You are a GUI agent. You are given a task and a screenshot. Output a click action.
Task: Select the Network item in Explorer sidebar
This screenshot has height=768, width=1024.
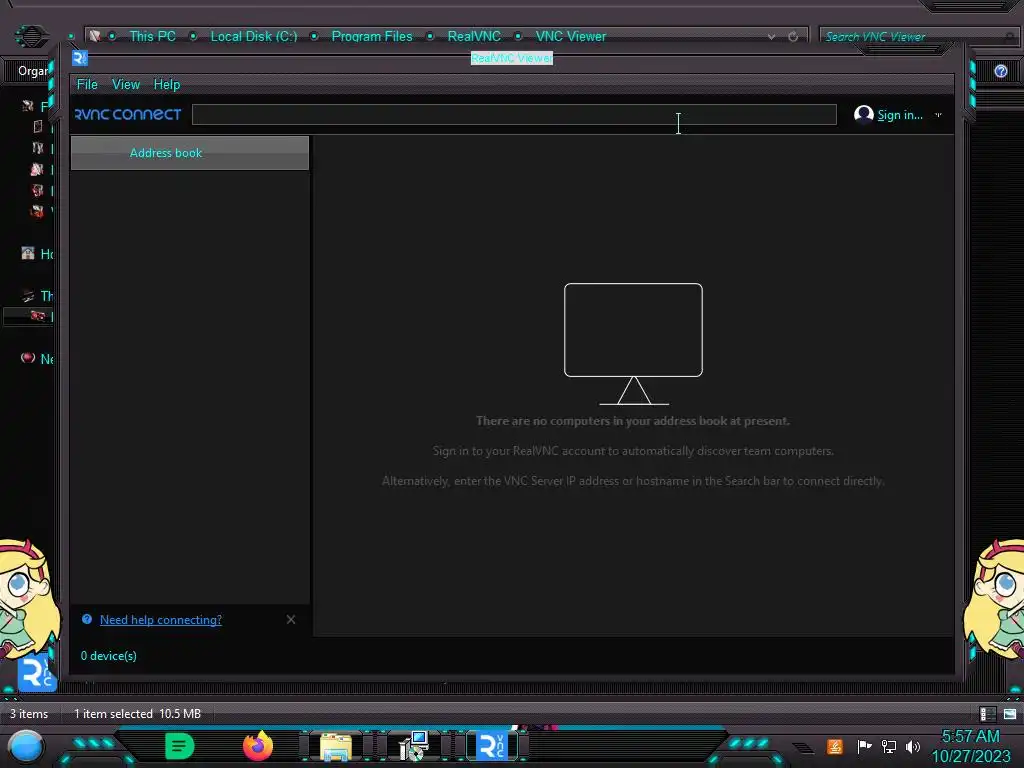click(37, 359)
